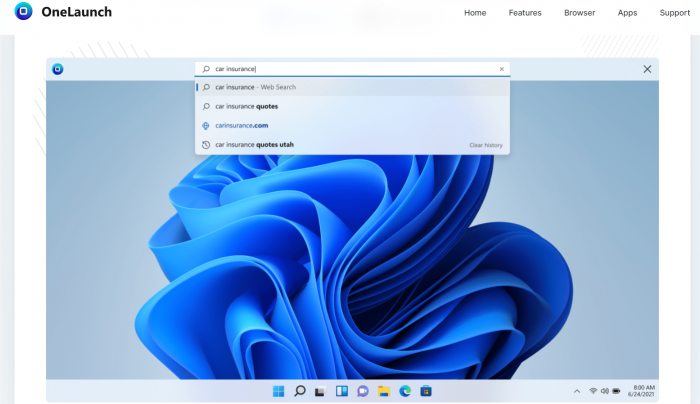Open the Chat taskbar icon
Viewport: 700px width, 404px height.
click(363, 392)
